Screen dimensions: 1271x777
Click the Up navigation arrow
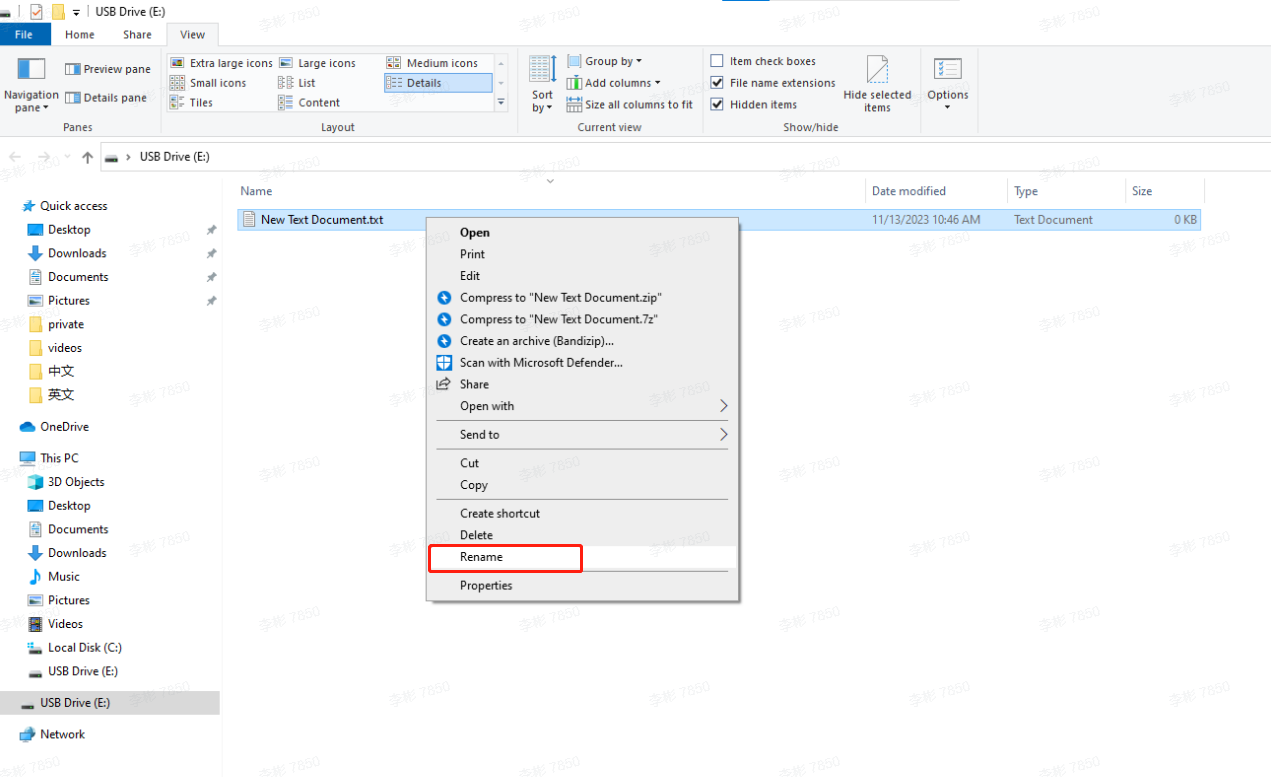point(88,156)
